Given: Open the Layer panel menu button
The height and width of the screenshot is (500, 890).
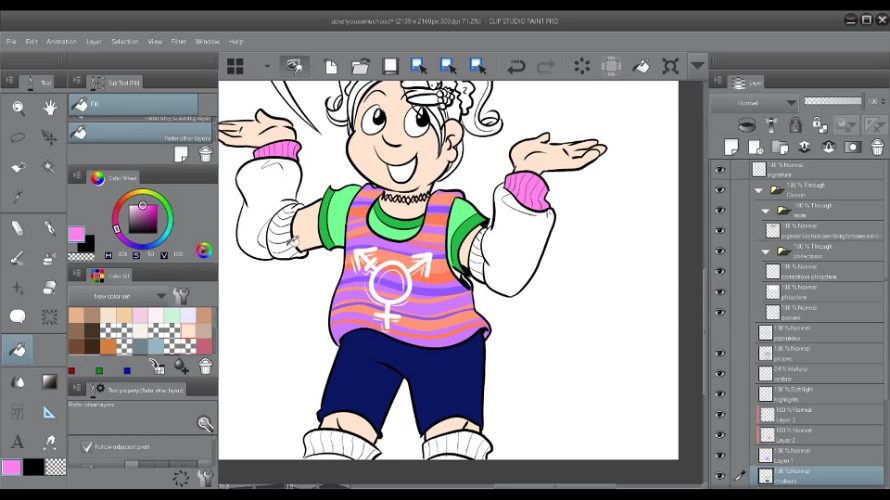Looking at the screenshot, I should tap(718, 81).
